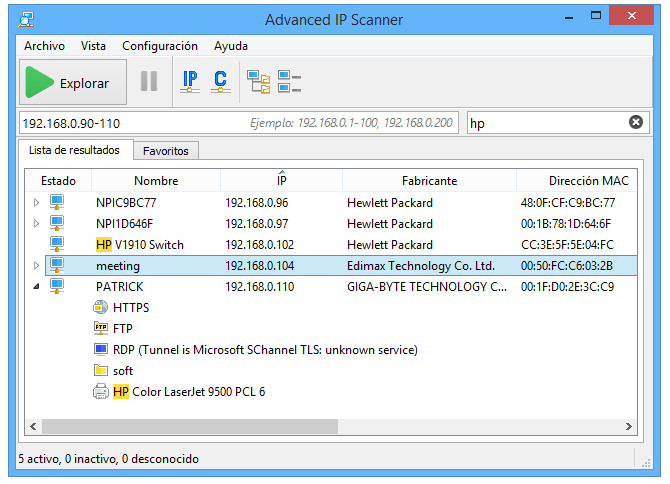Screen dimensions: 670x484
Task: Click the horizontal scrollbar thumb
Action: (190, 426)
